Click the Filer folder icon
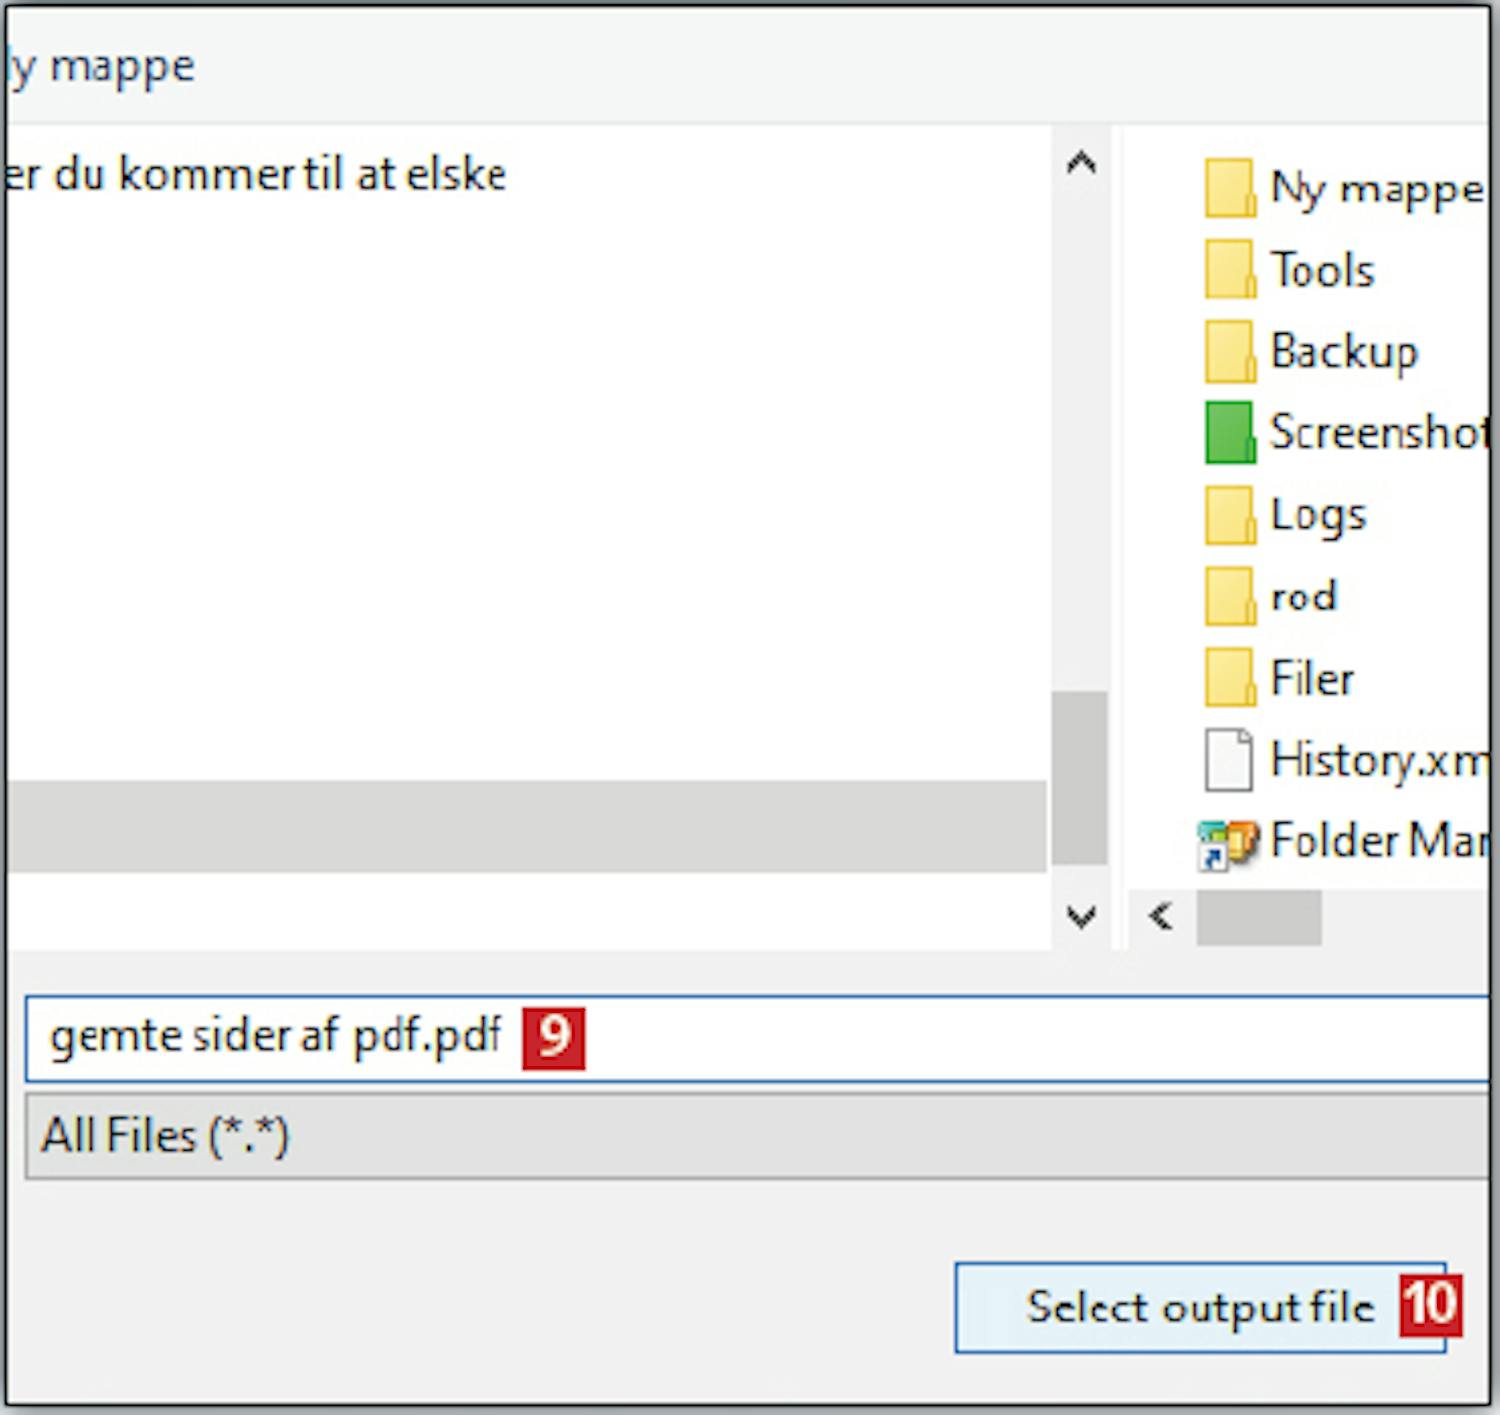Screen dimensions: 1500x1415 tap(1229, 678)
